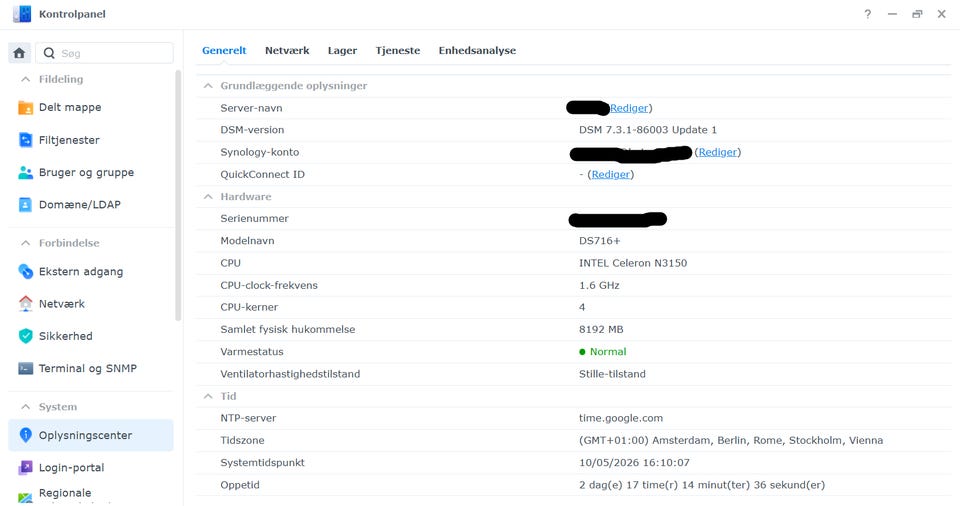Collapse the Tid section
This screenshot has width=960, height=506.
click(x=208, y=396)
